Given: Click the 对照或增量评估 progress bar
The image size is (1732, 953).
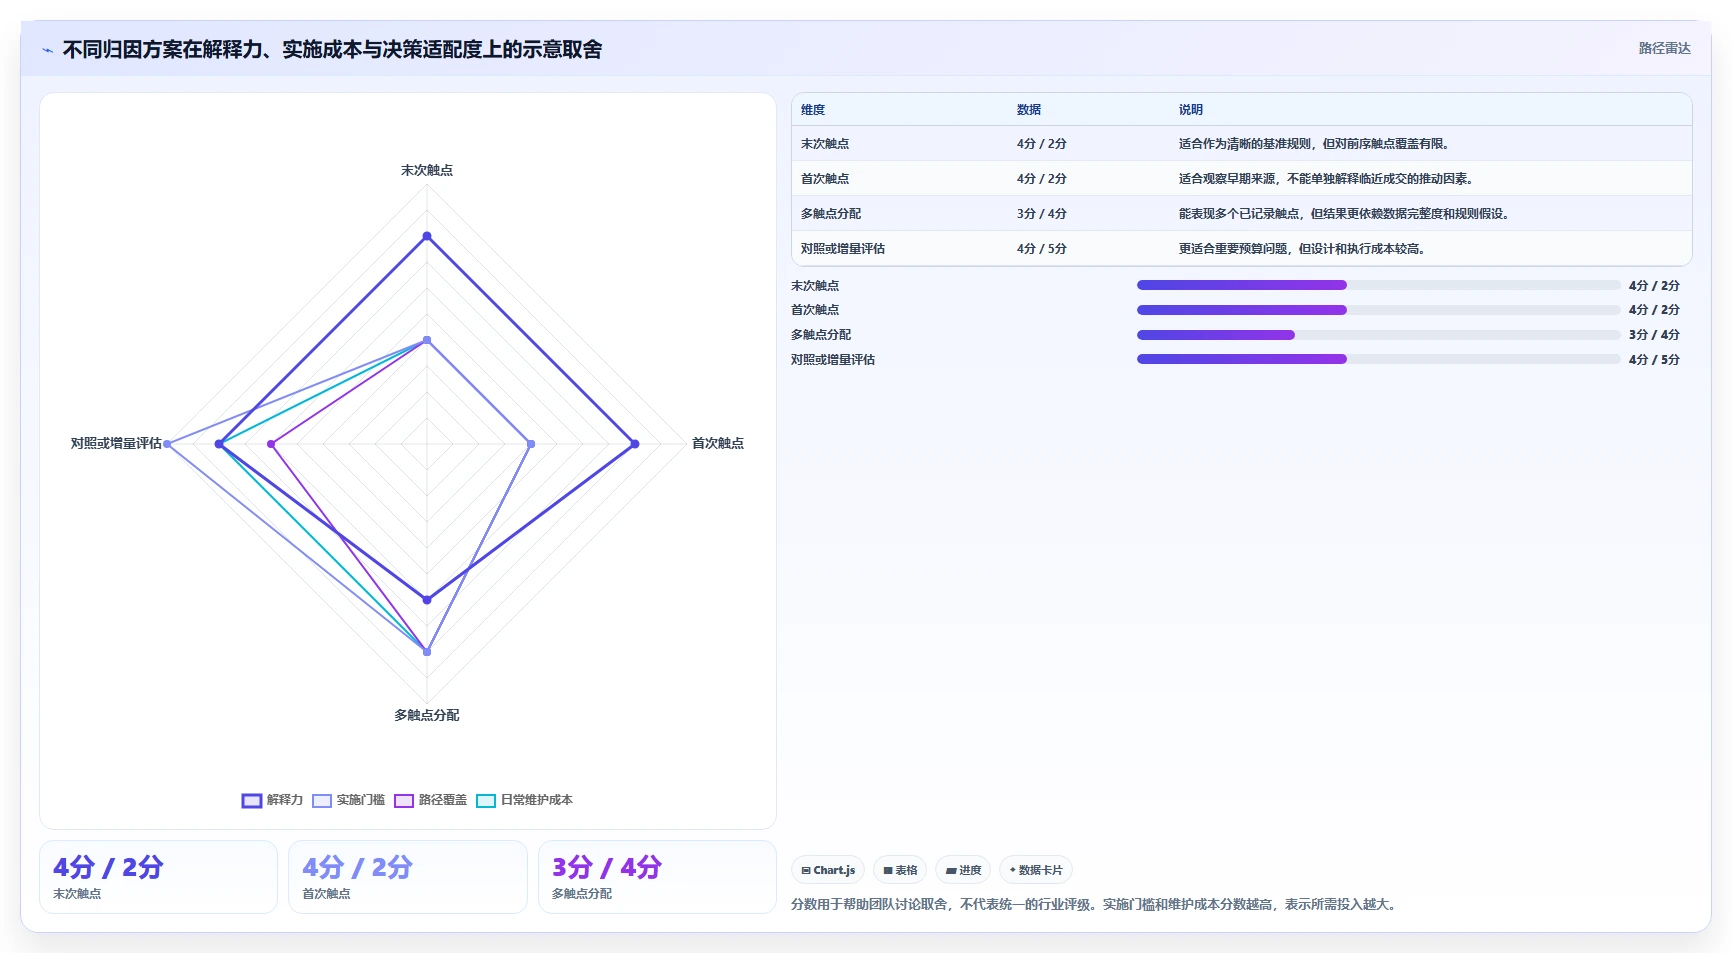Looking at the screenshot, I should 1378,359.
